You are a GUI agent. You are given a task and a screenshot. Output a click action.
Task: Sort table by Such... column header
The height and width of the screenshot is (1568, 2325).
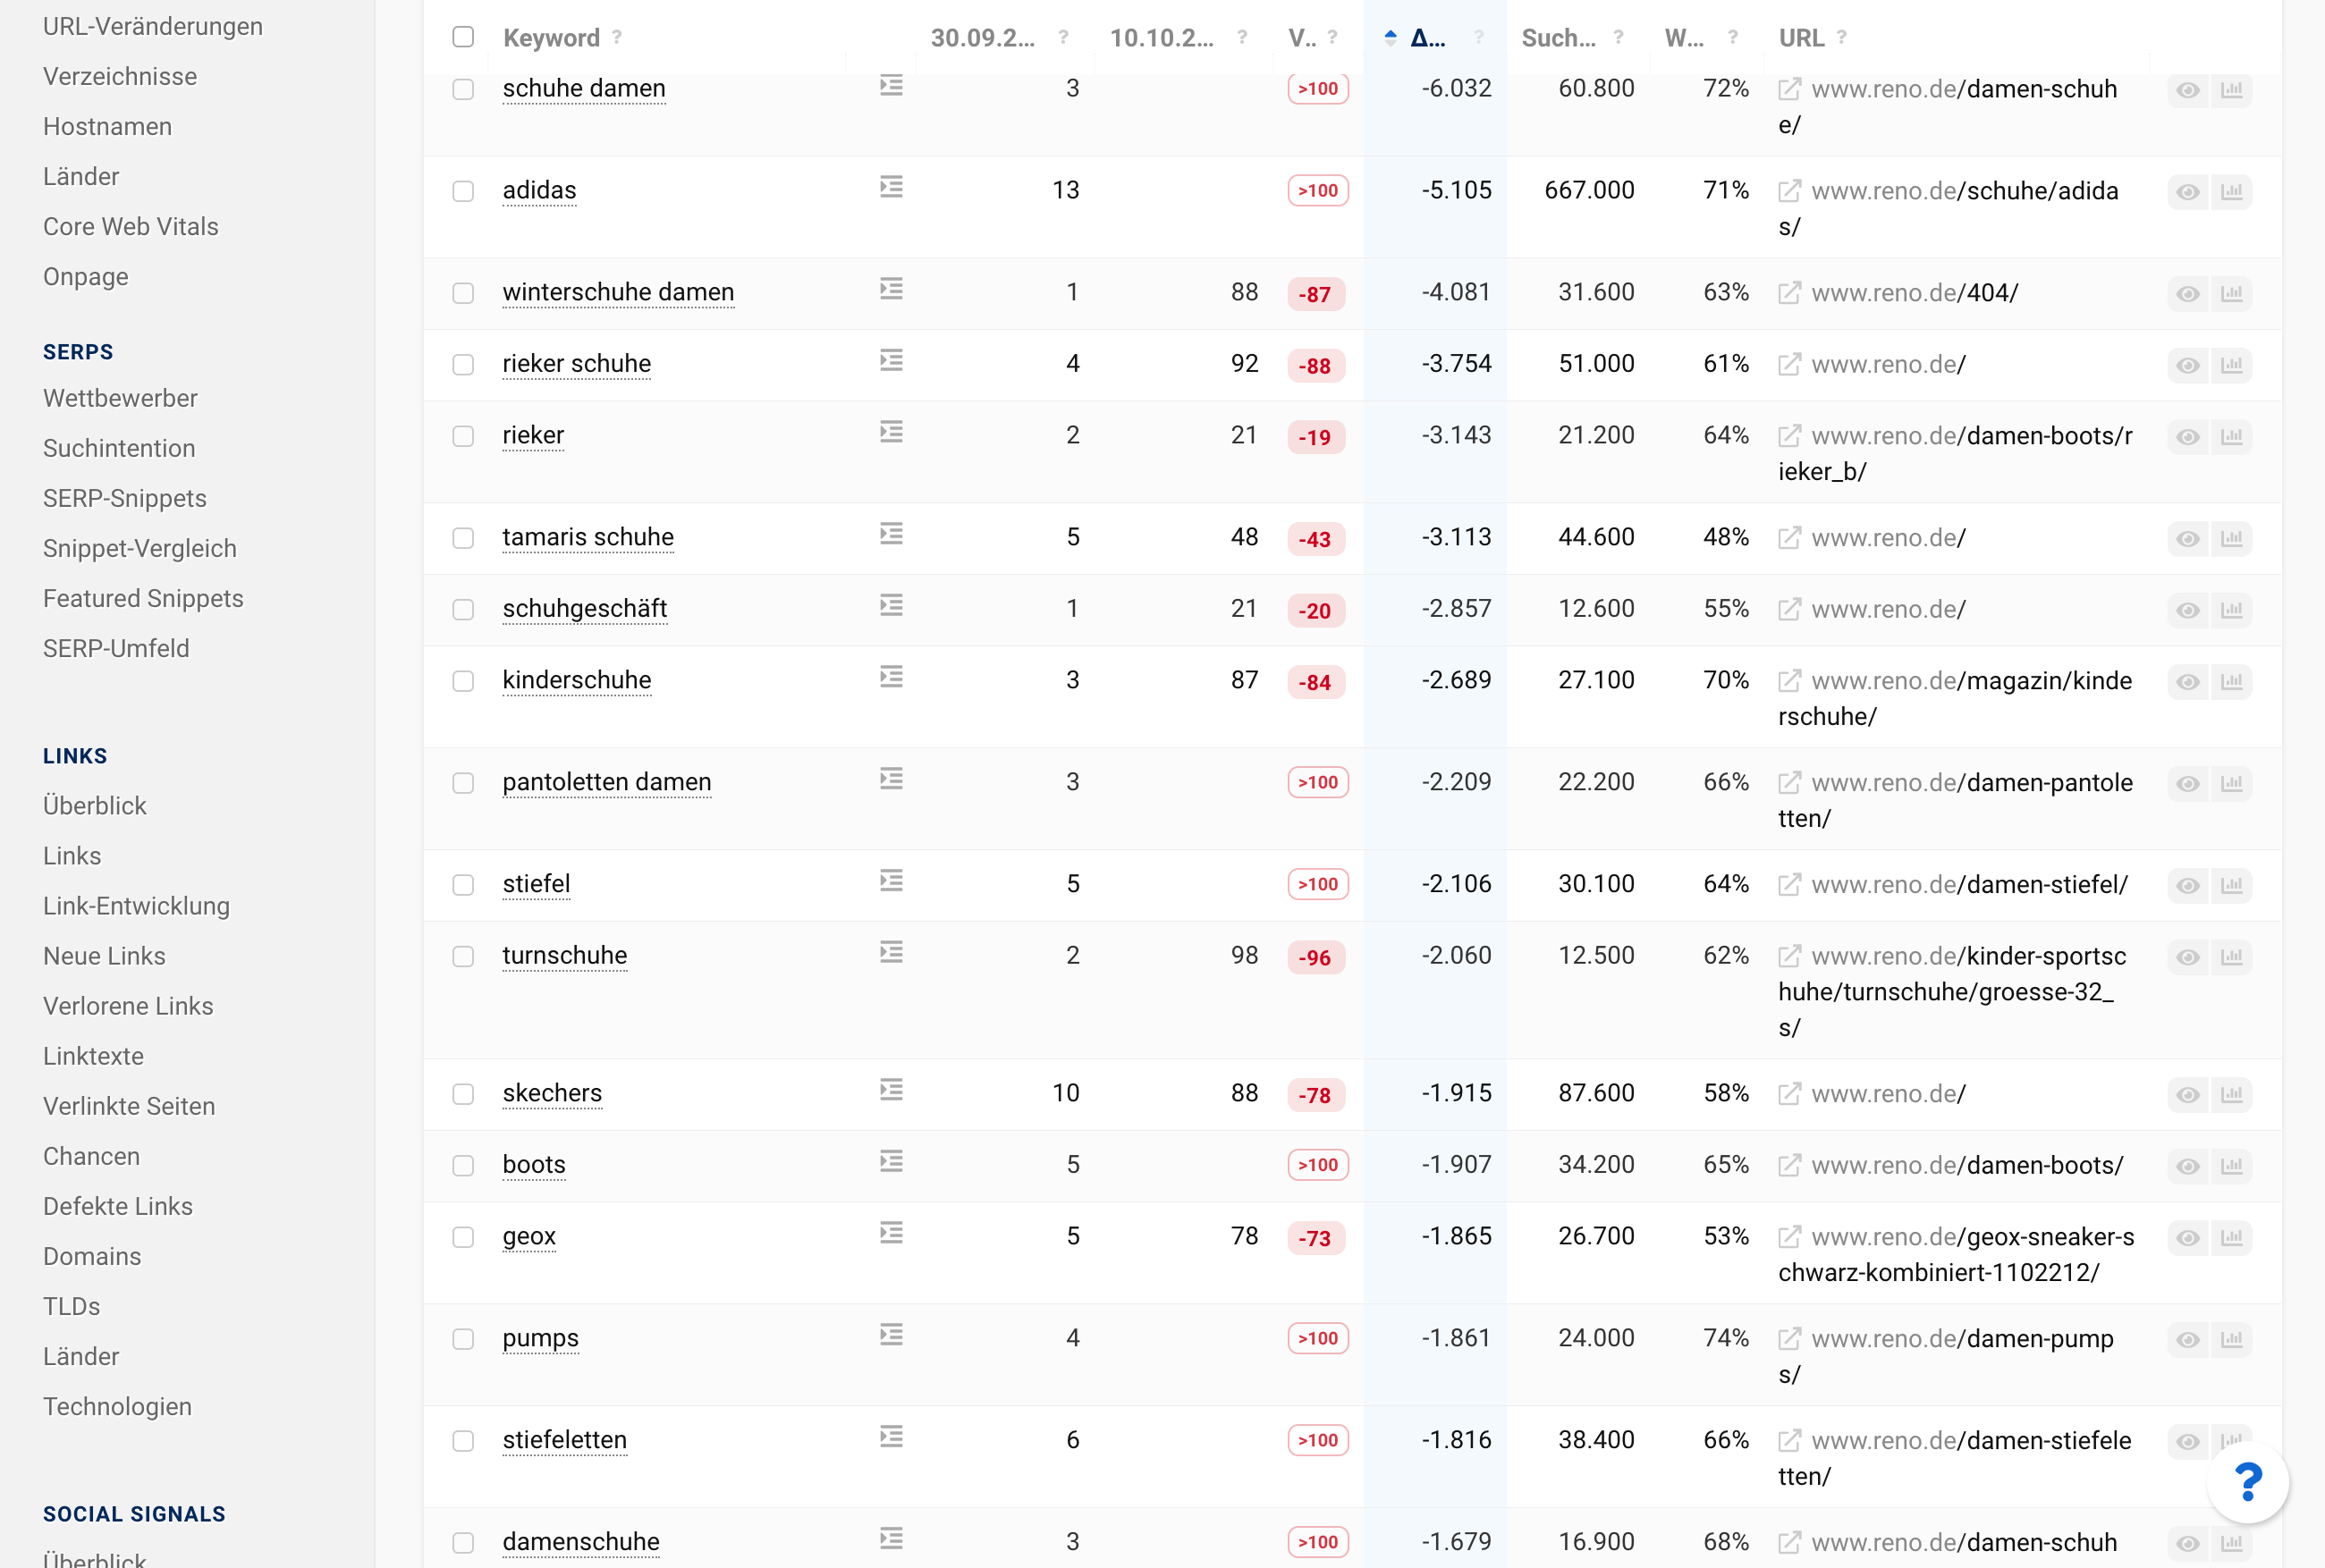1557,38
